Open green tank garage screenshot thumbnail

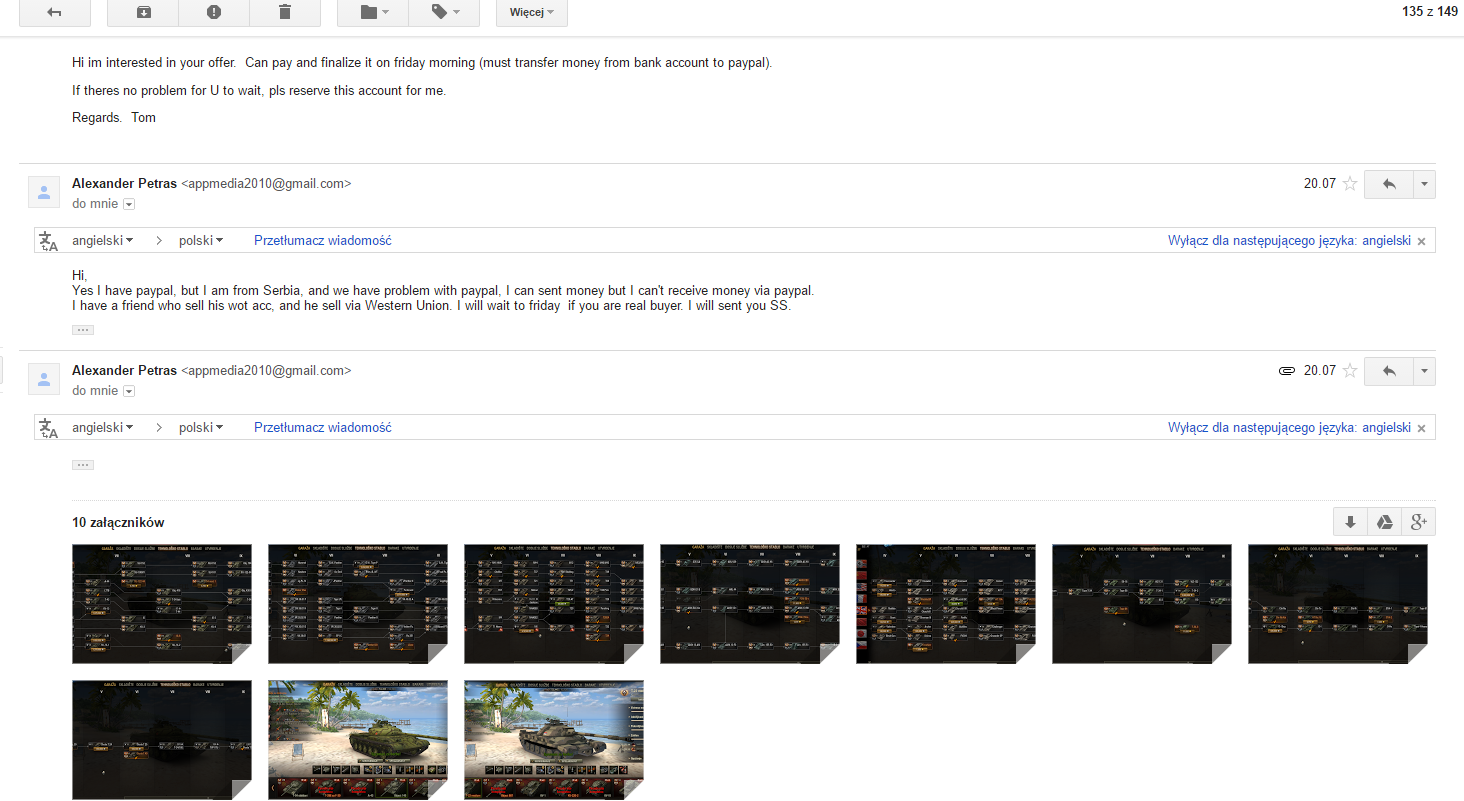click(x=358, y=740)
